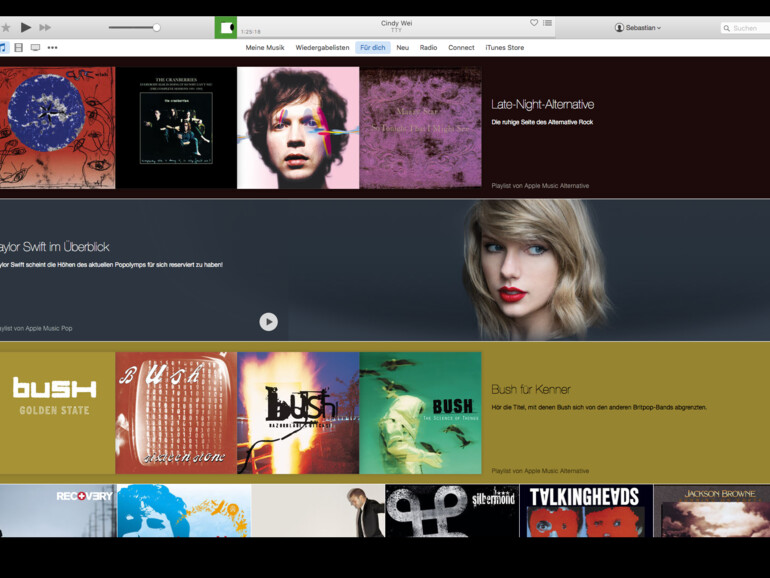Open the Bush für Kenner playlist title
This screenshot has height=578, width=770.
pyautogui.click(x=531, y=389)
